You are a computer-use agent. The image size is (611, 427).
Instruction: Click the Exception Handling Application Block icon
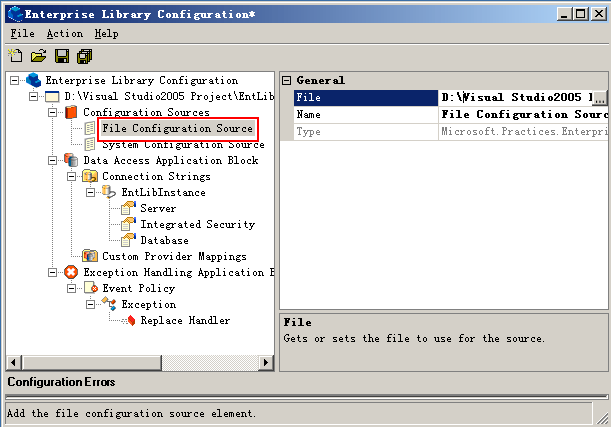[71, 272]
